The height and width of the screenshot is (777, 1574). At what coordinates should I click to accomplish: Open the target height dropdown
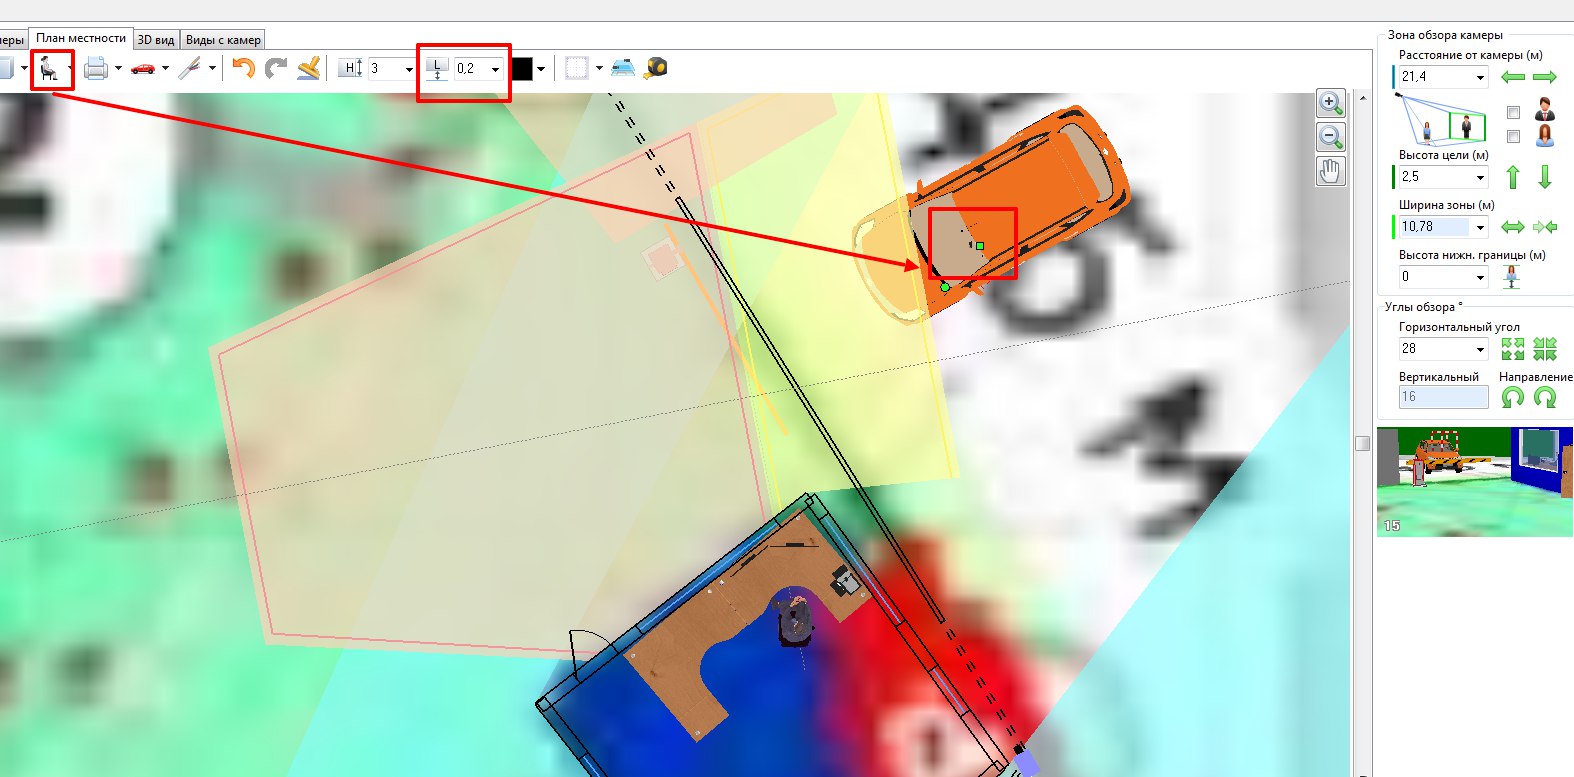(1480, 177)
